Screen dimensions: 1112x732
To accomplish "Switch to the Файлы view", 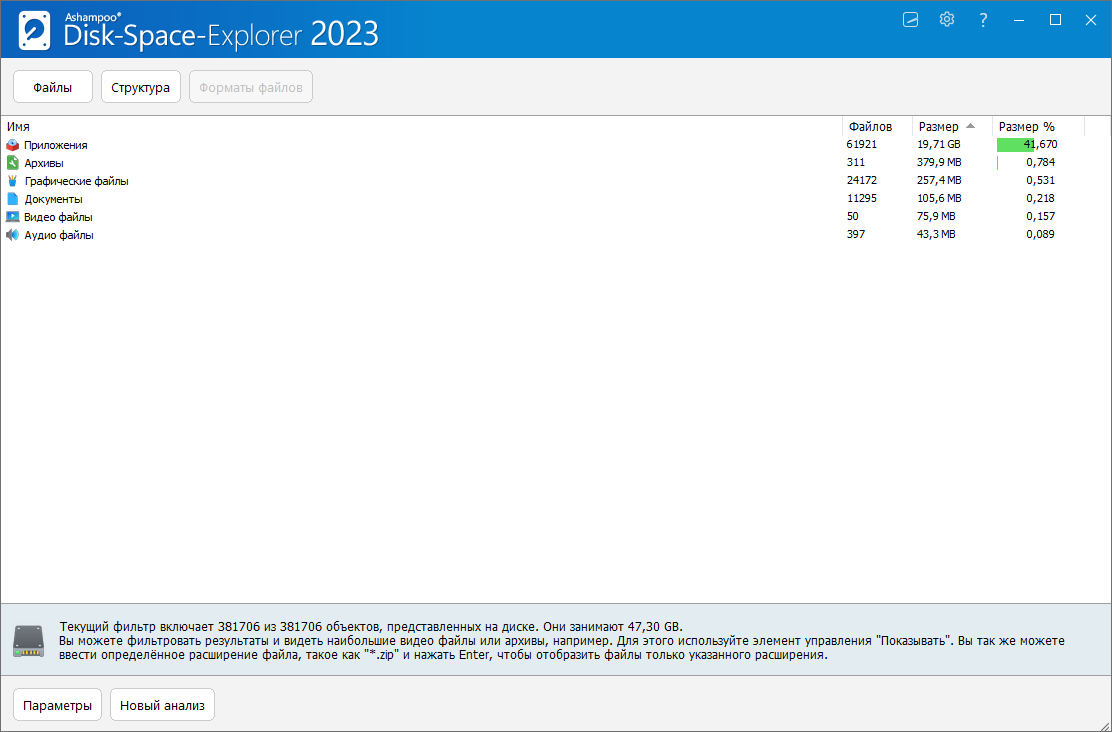I will pyautogui.click(x=52, y=87).
